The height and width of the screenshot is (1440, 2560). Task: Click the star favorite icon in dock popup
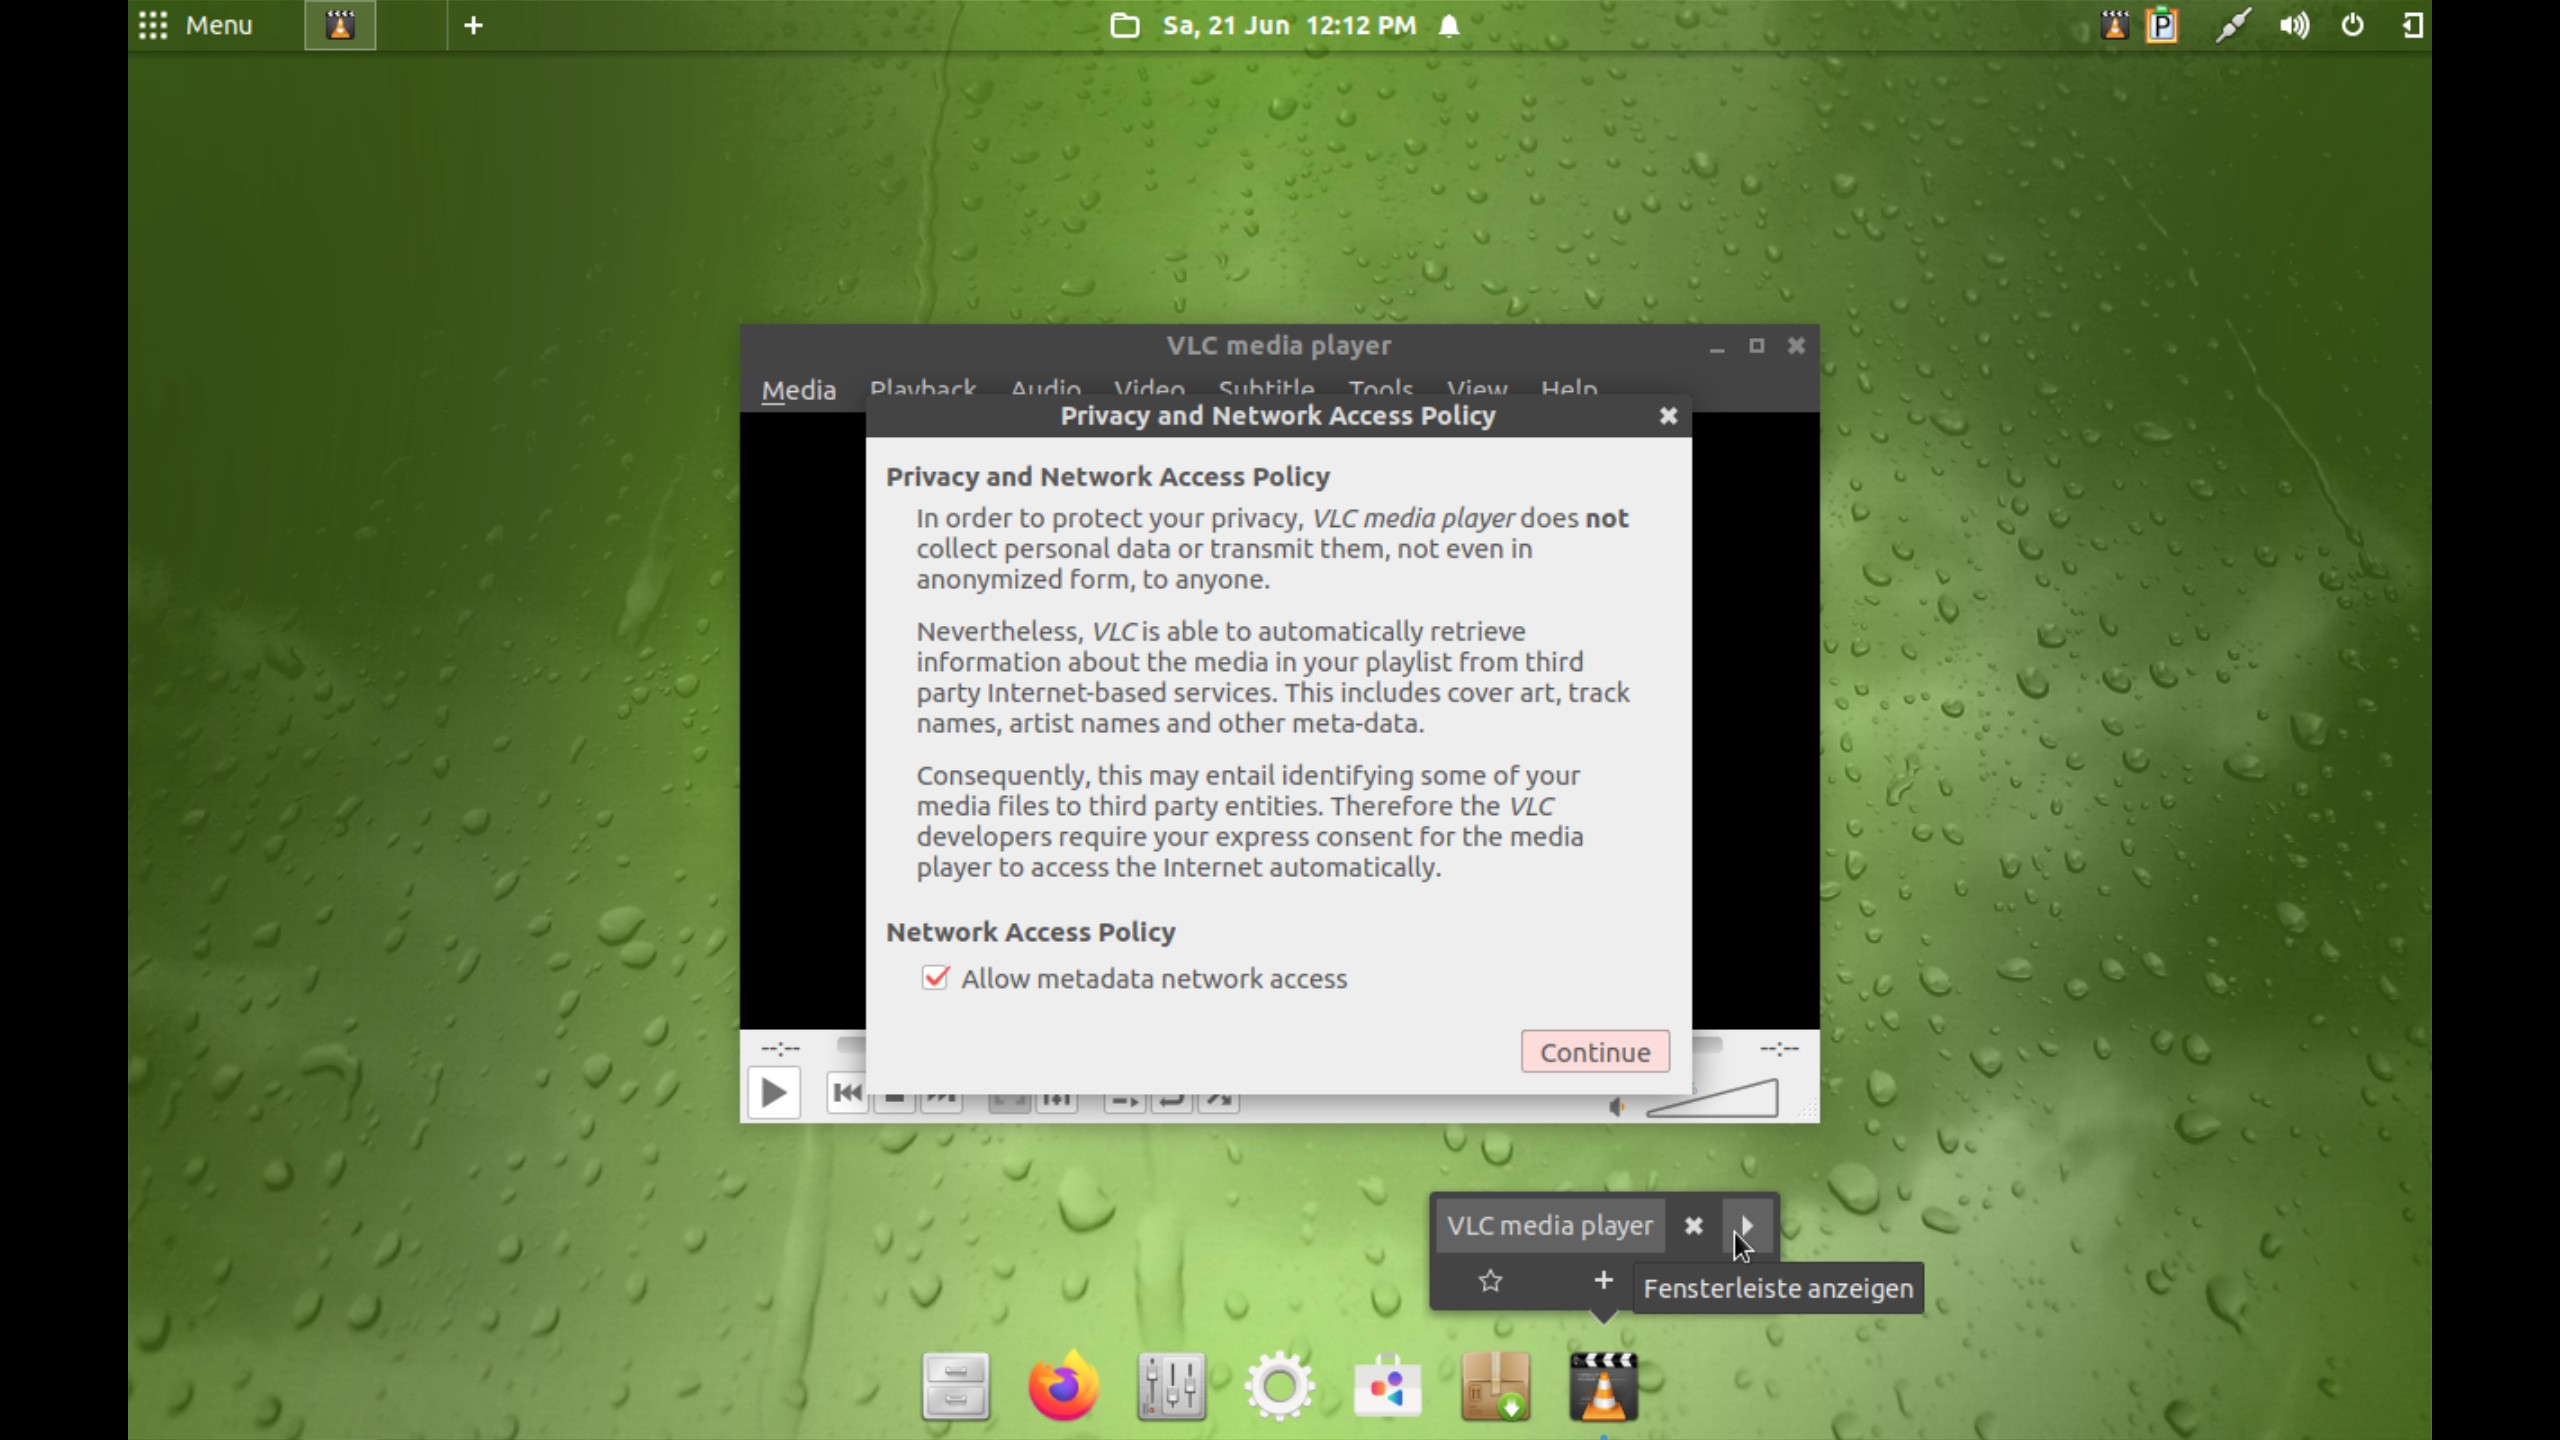[x=1490, y=1281]
